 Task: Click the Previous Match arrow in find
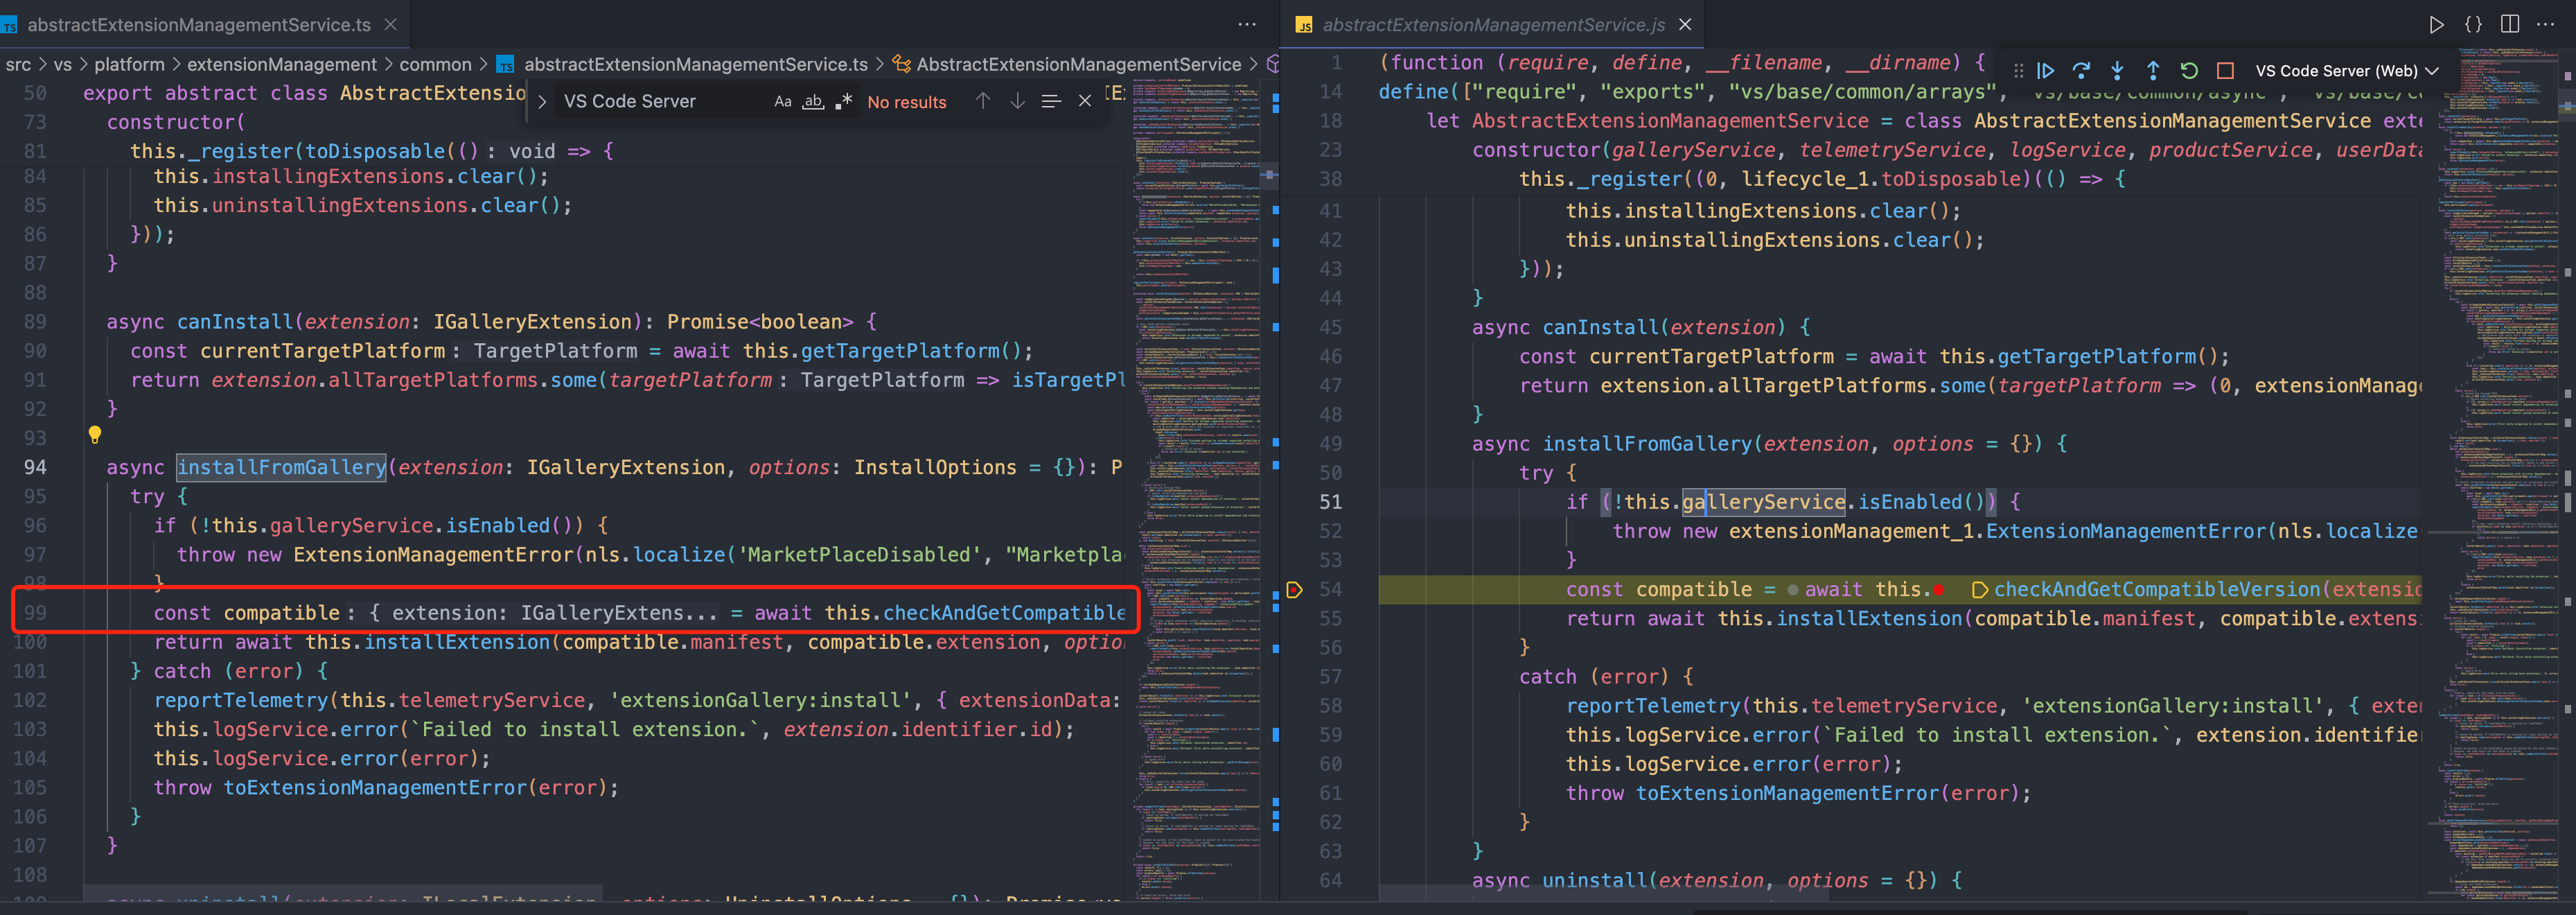point(983,100)
